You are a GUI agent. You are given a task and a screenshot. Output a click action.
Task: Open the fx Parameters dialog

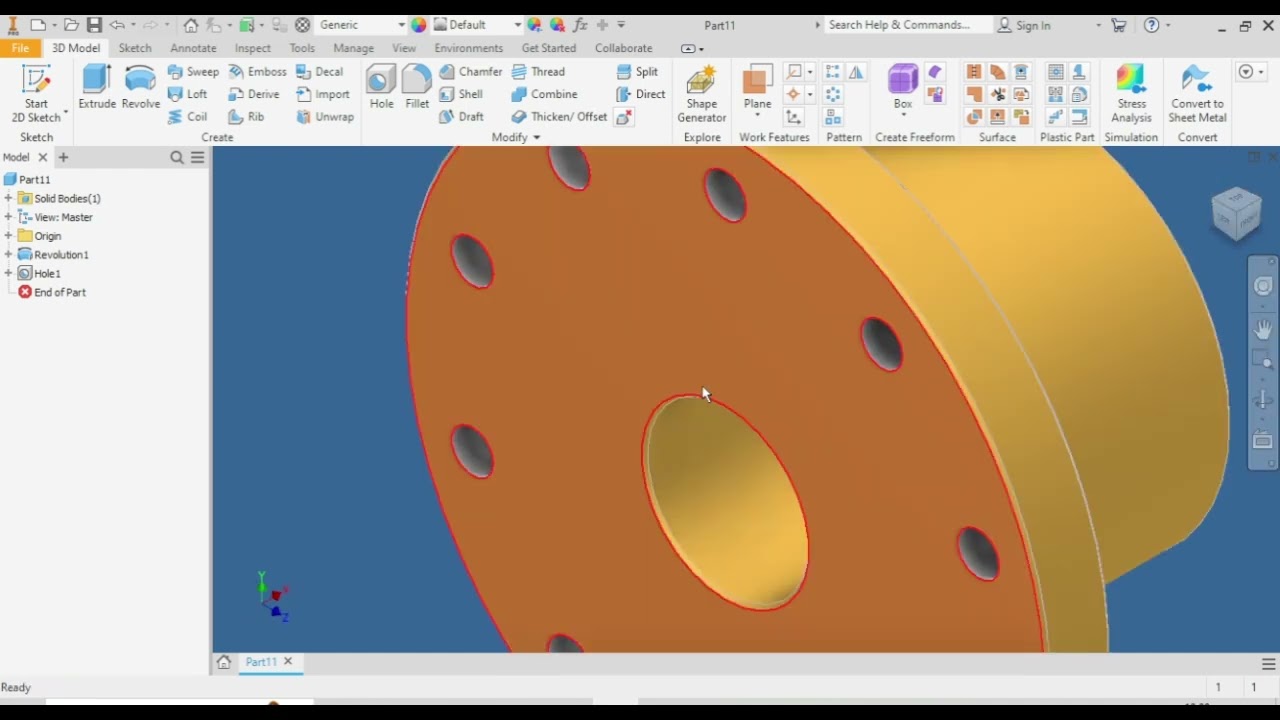(x=580, y=25)
